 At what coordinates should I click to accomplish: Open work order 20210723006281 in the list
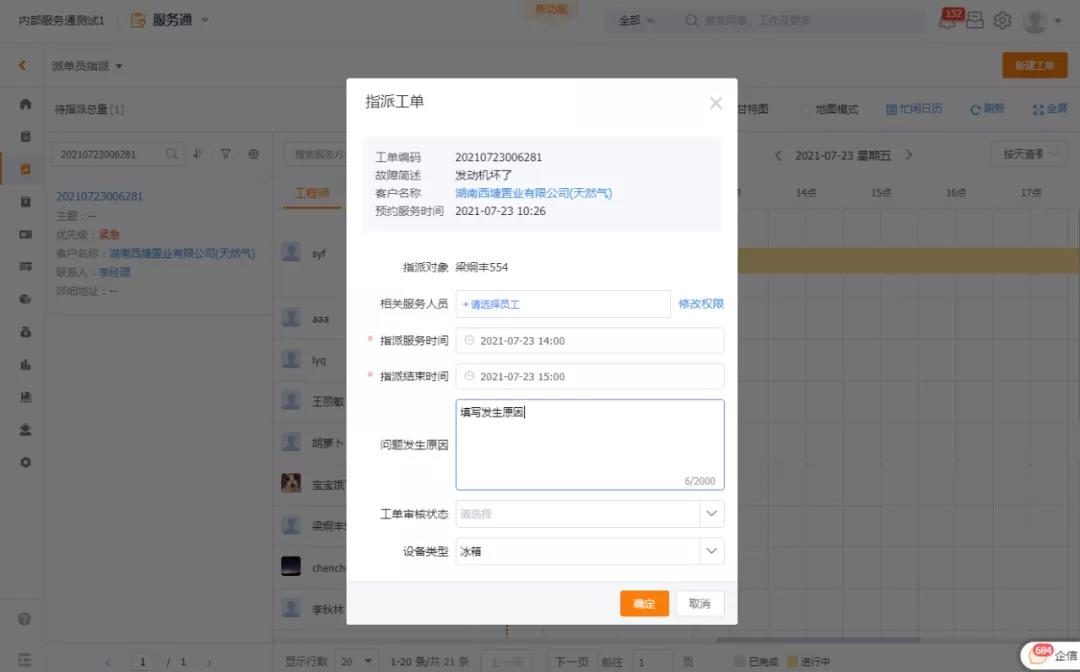pyautogui.click(x=99, y=196)
